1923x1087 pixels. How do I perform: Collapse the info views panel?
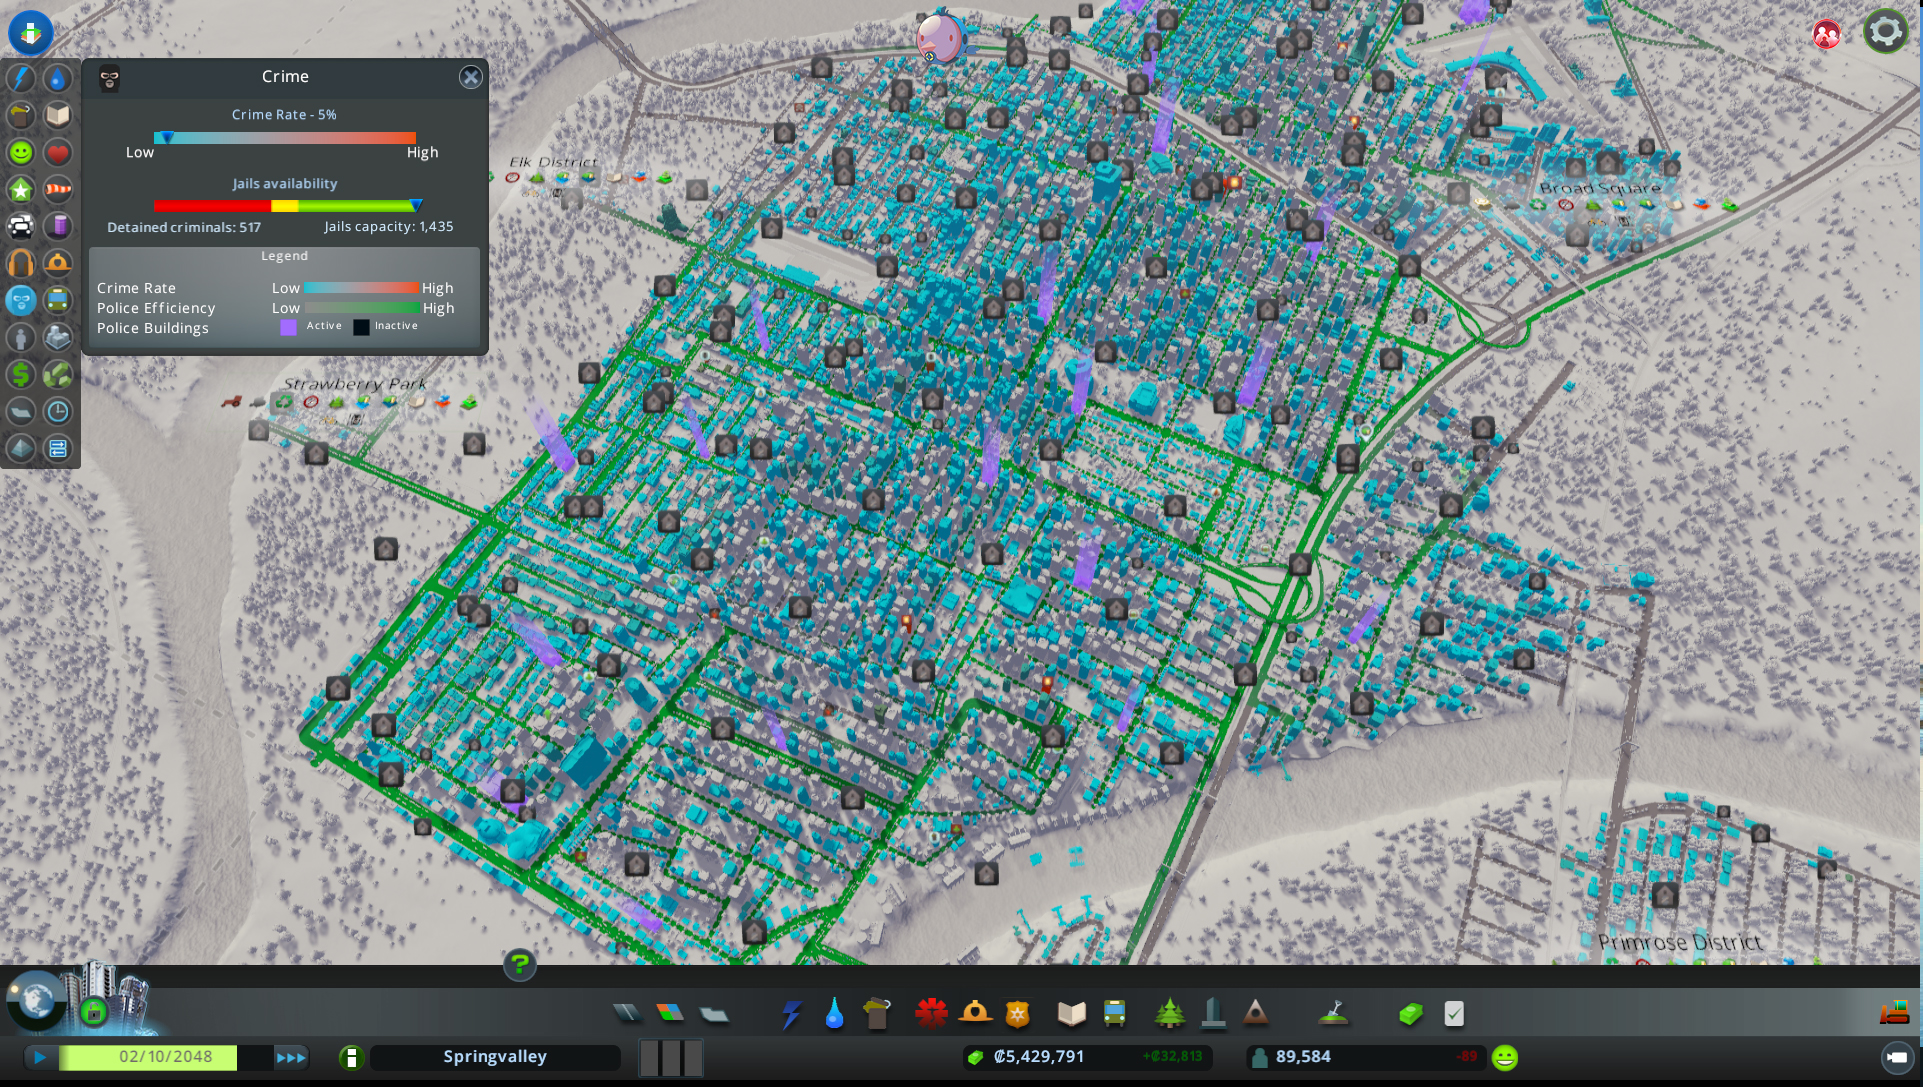(31, 32)
